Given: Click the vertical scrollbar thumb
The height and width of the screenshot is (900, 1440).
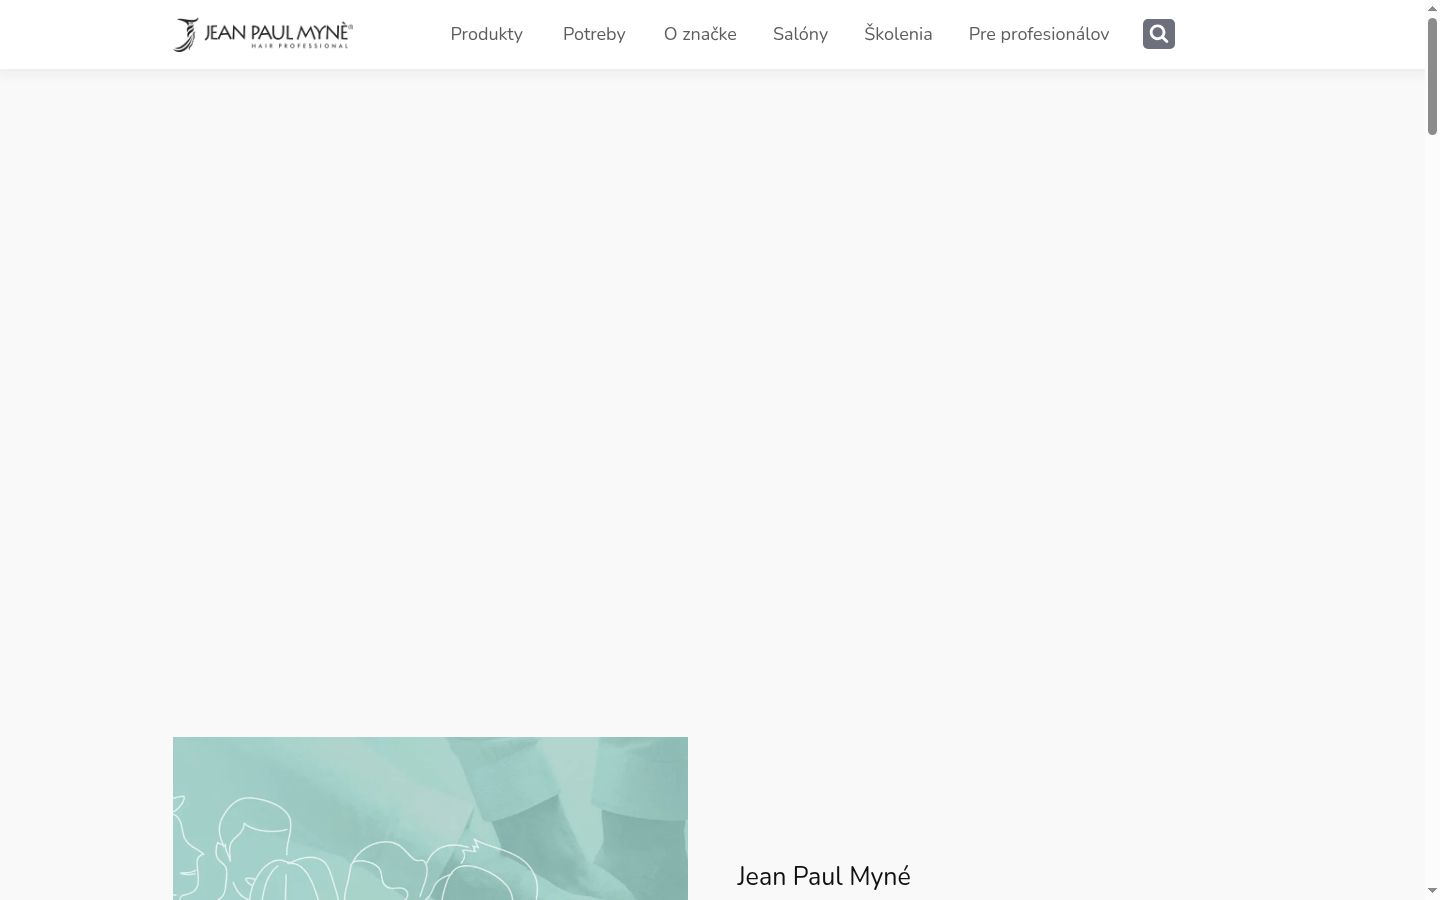Looking at the screenshot, I should (x=1432, y=75).
